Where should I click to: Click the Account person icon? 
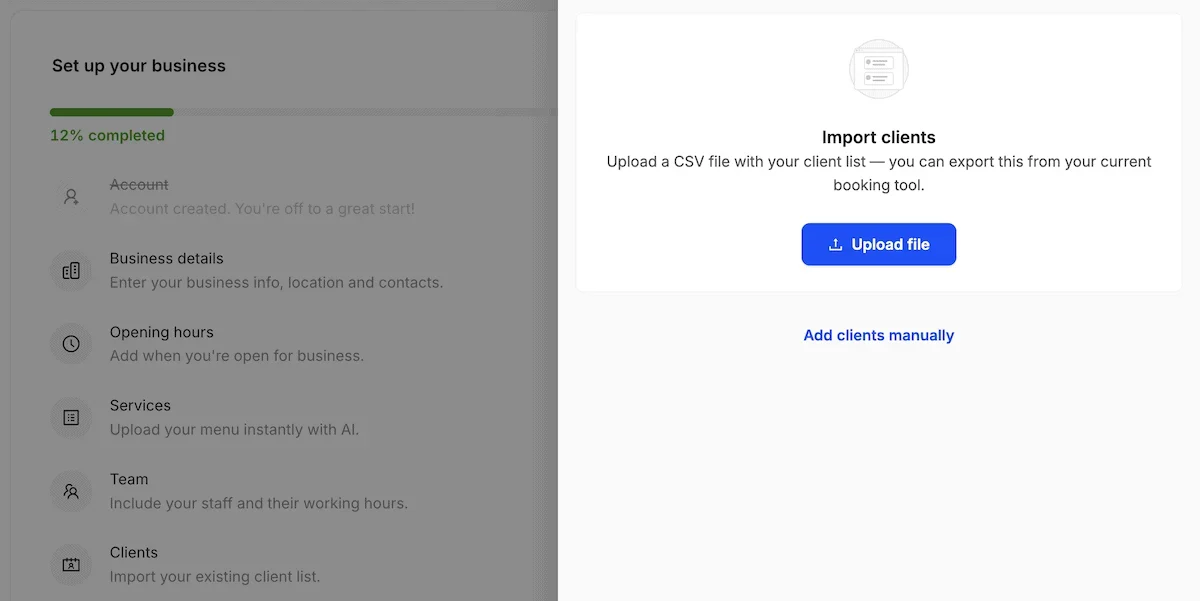pos(71,197)
